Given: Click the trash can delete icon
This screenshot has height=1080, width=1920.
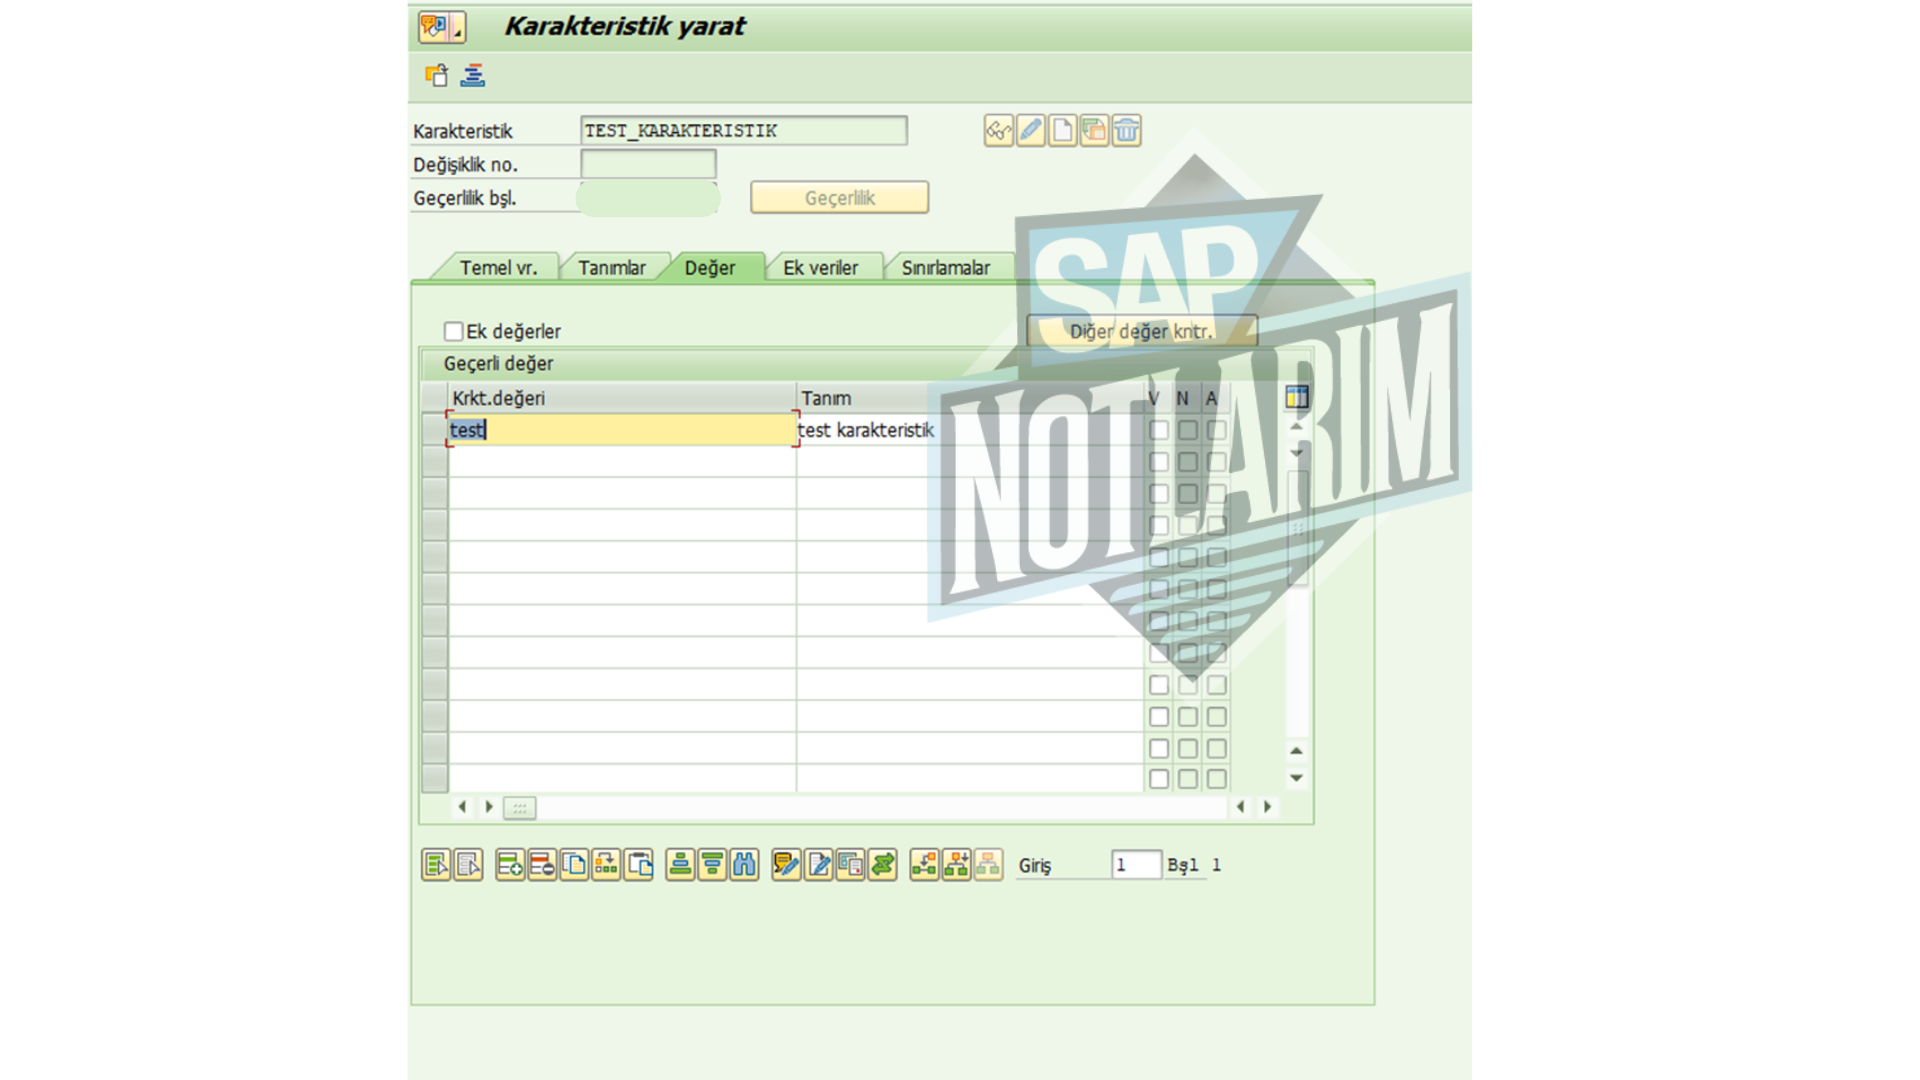Looking at the screenshot, I should 1126,130.
